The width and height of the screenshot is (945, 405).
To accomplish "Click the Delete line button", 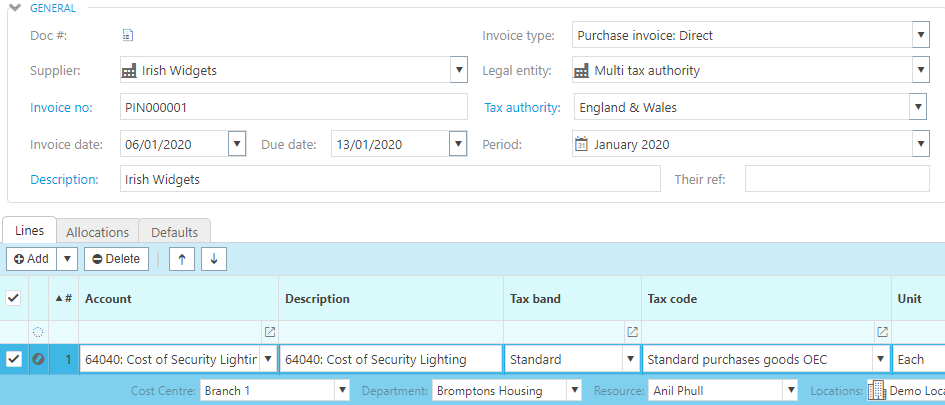I will point(116,259).
